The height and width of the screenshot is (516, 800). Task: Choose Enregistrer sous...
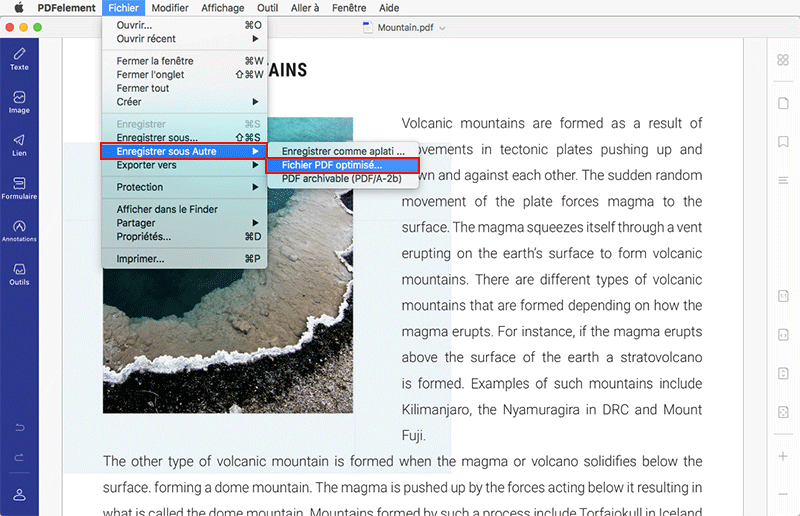coord(184,137)
